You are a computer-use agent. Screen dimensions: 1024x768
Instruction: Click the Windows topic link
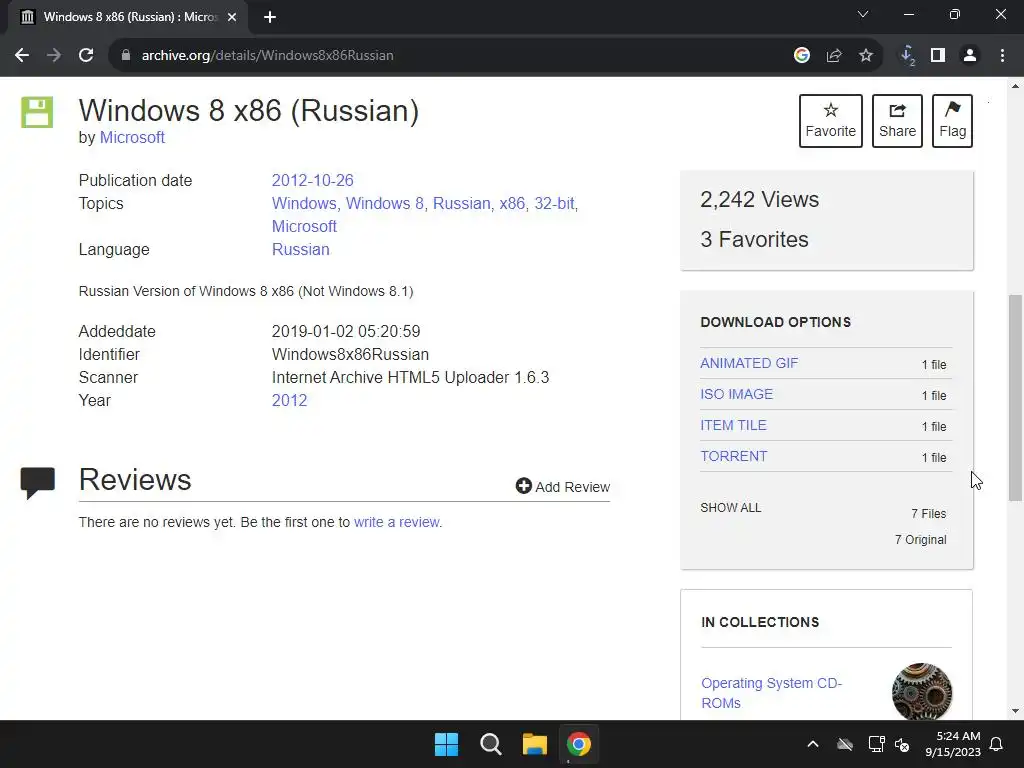304,203
